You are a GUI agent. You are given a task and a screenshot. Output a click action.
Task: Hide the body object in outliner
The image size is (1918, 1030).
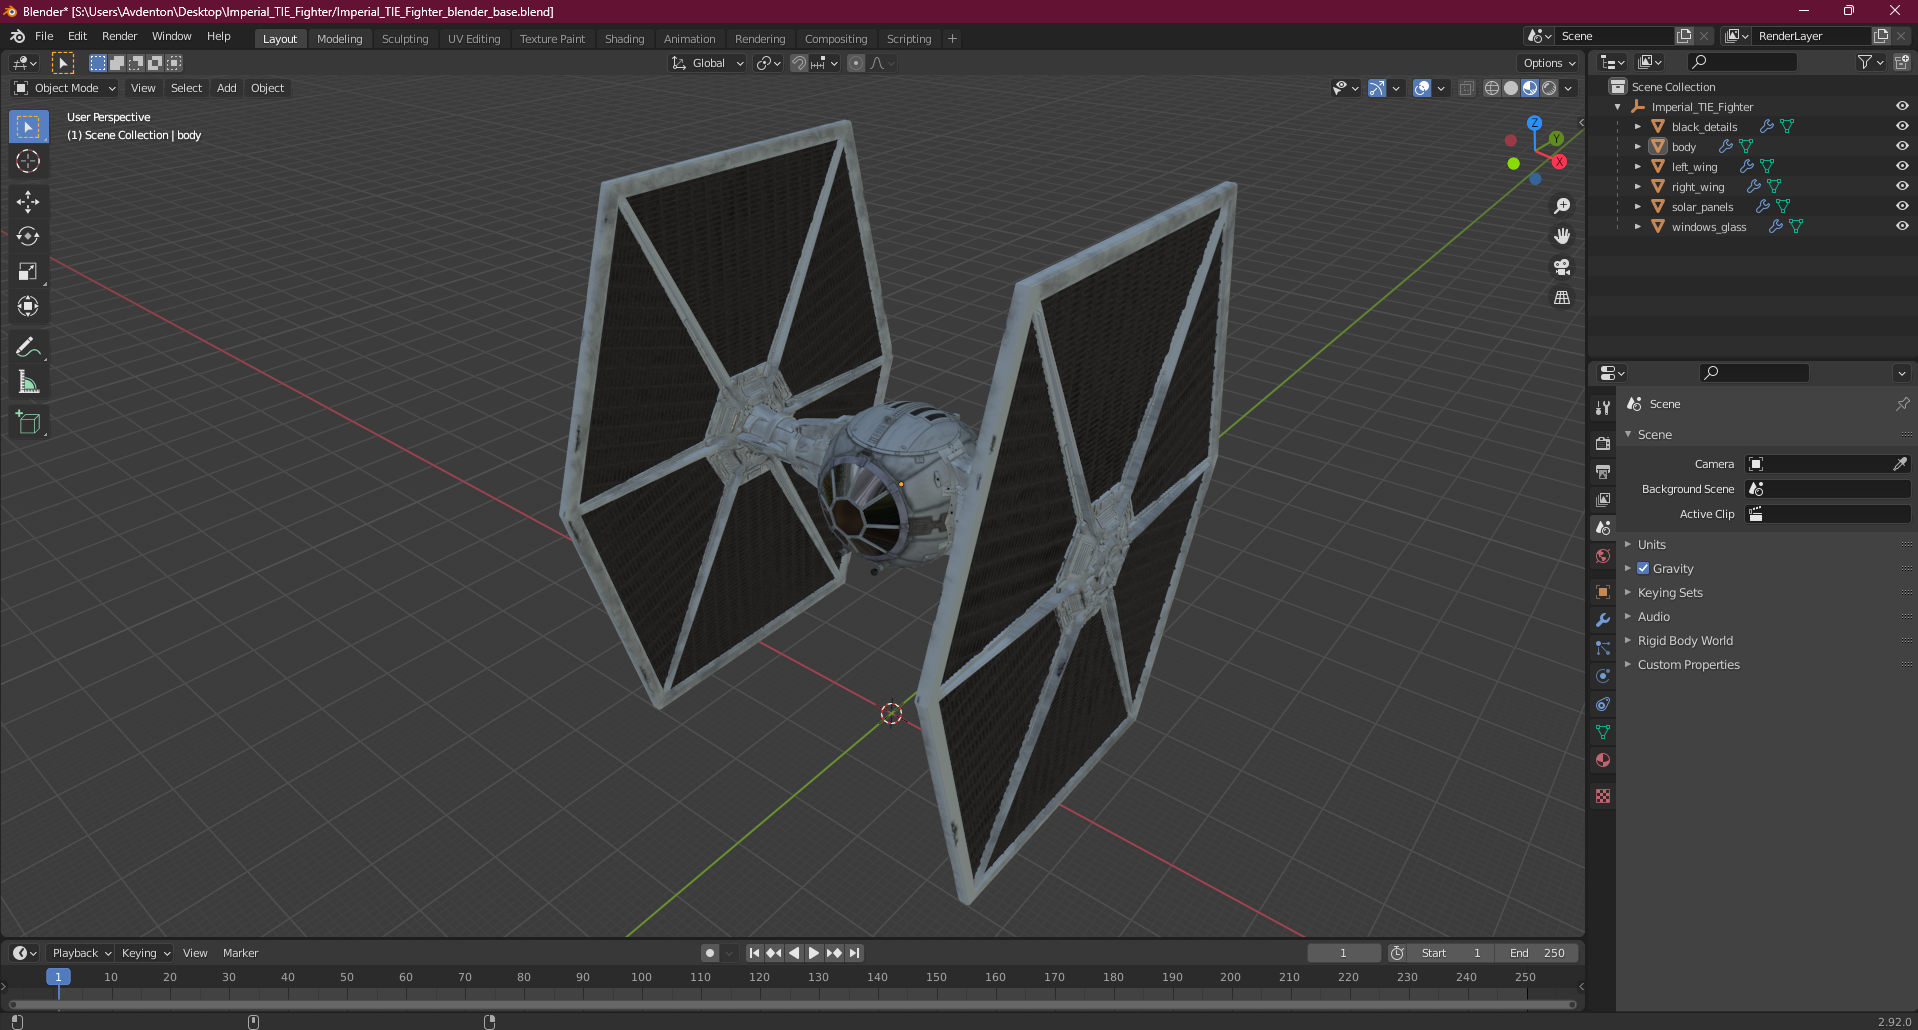coord(1901,146)
